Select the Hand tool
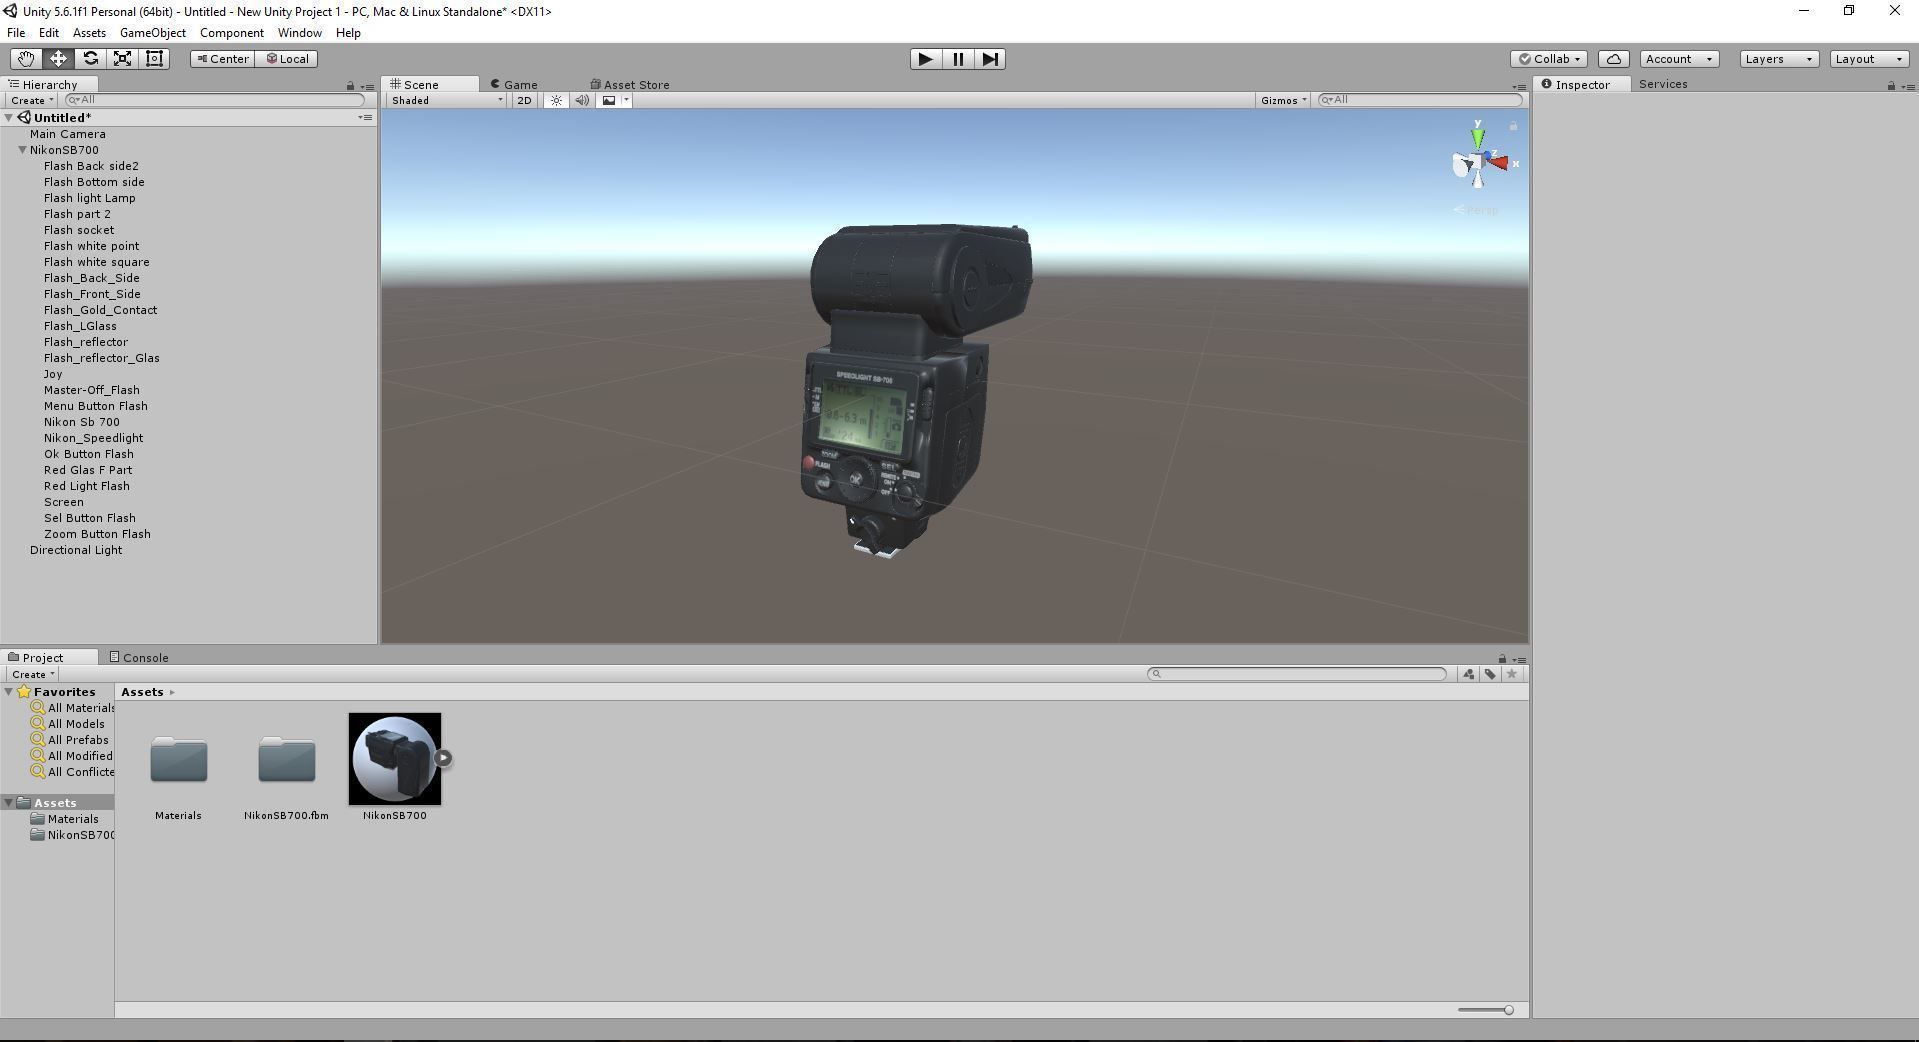Screen dimensions: 1919x1042 click(26, 59)
